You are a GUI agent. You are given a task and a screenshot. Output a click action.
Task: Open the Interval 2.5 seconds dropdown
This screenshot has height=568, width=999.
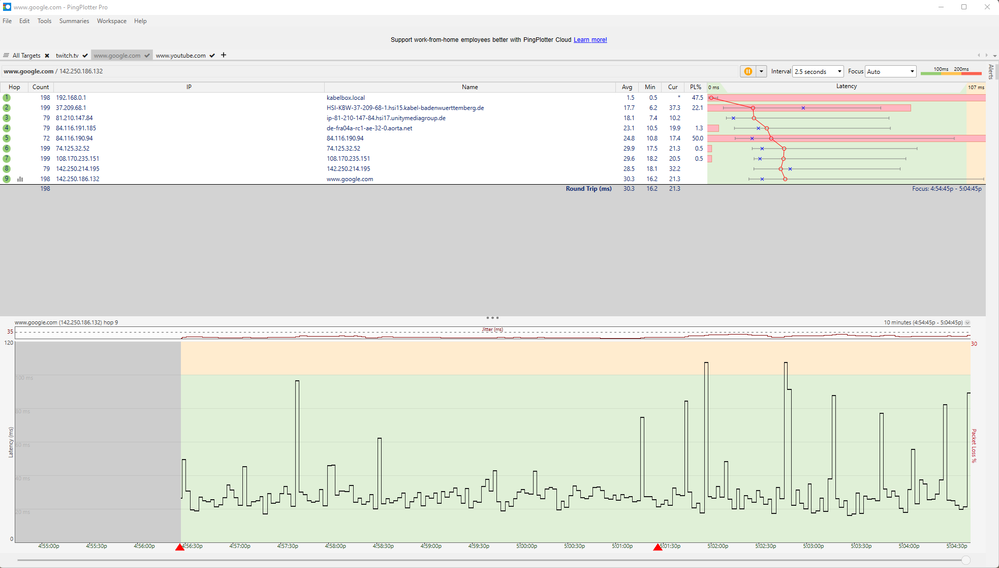(818, 71)
